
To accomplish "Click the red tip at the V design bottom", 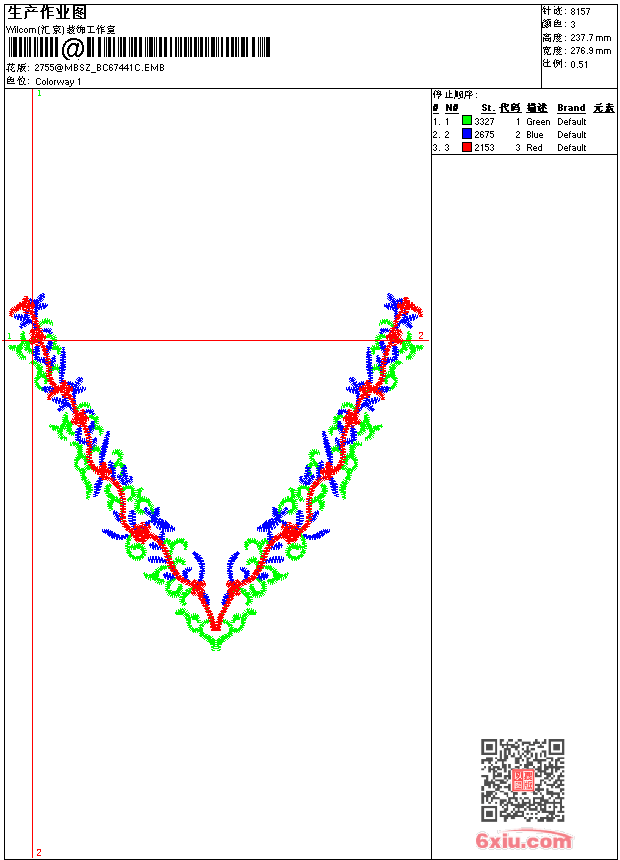I will [215, 626].
